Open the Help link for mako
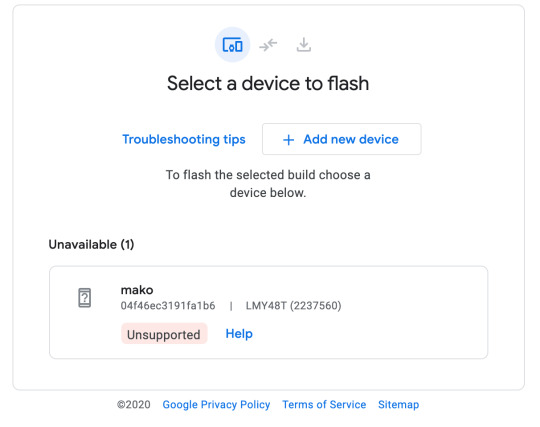The width and height of the screenshot is (540, 427). pos(239,334)
